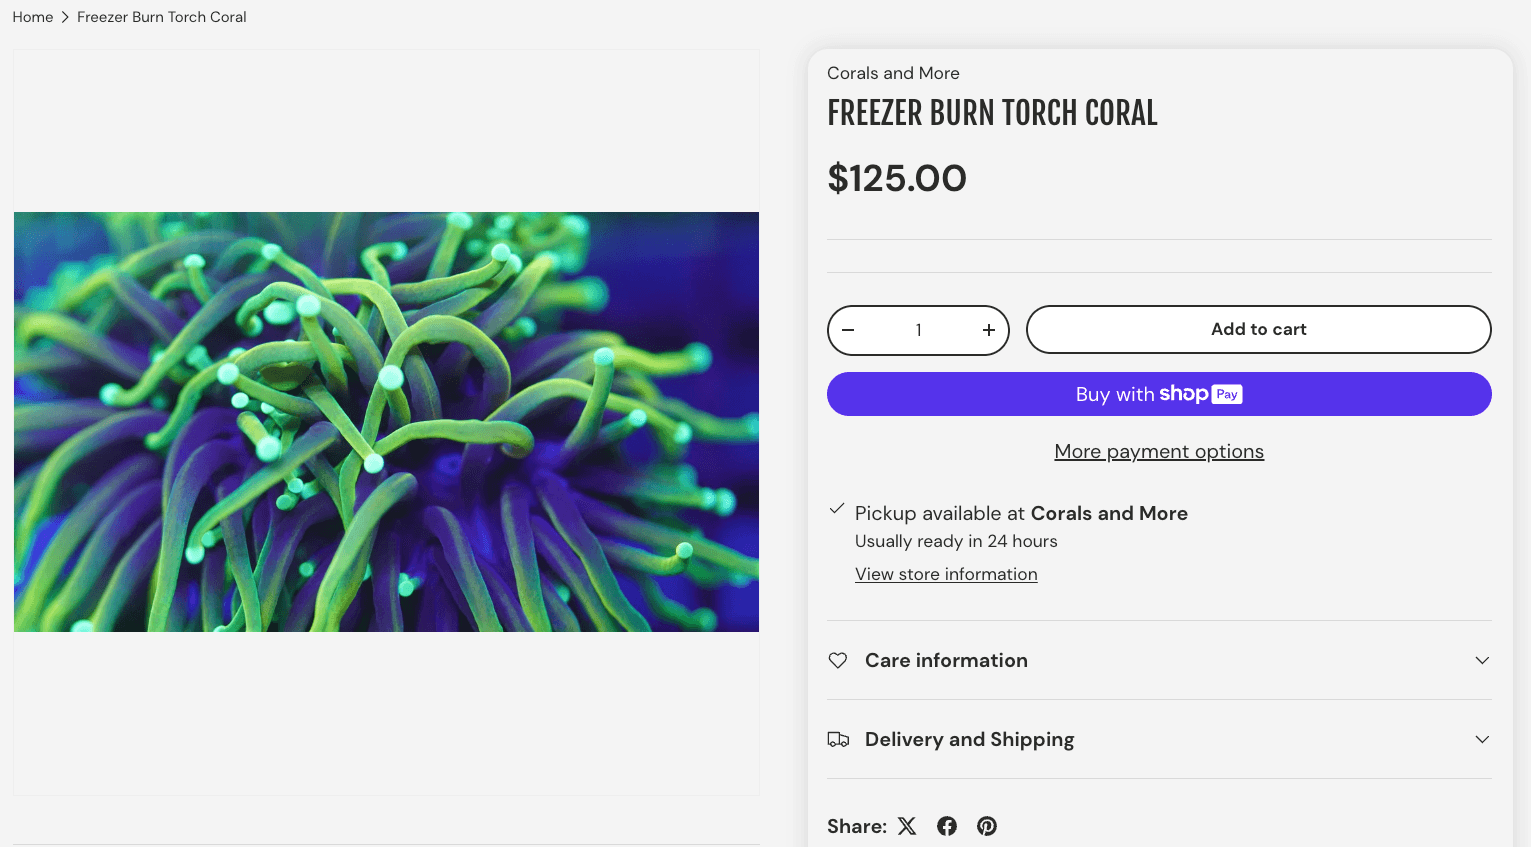Click the torch coral product photo
Screen dimensions: 1531x847
(x=386, y=421)
